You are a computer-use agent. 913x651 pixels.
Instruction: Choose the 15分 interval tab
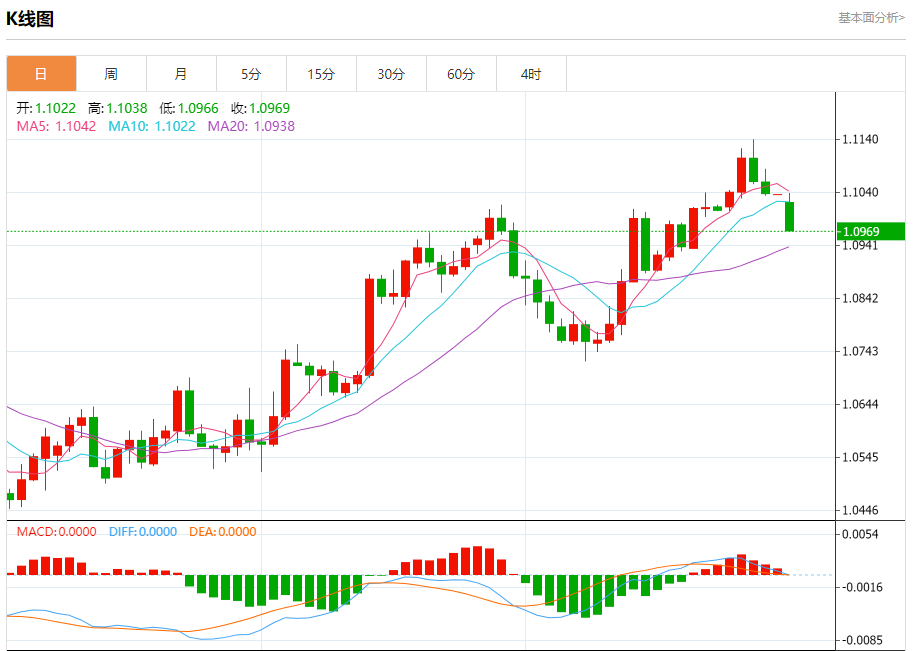[321, 74]
